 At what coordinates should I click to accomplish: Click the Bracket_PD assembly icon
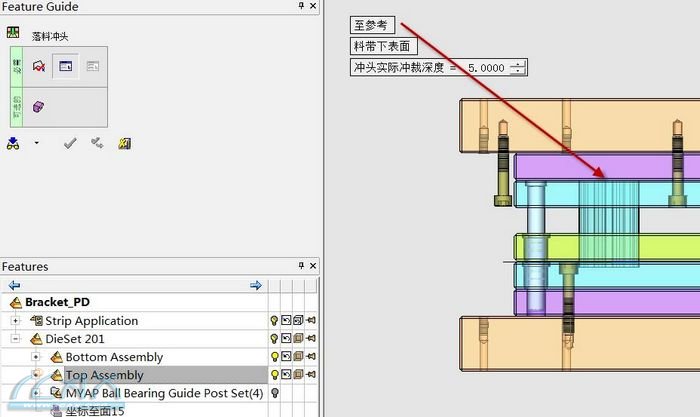tap(16, 303)
